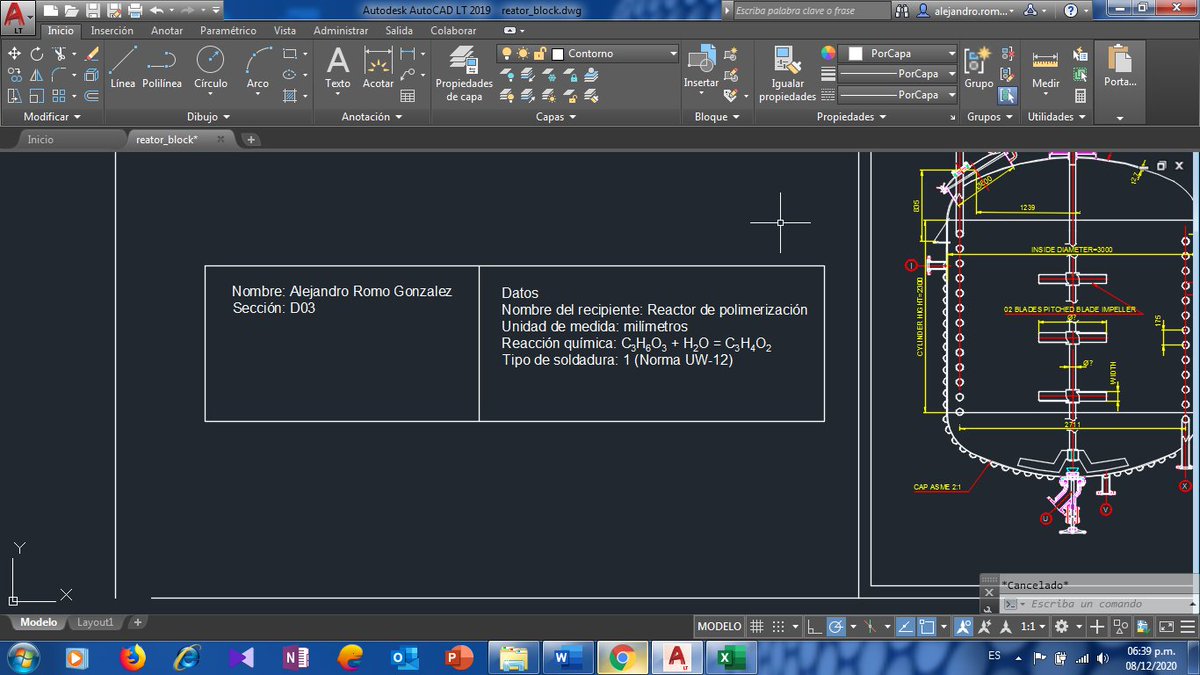Viewport: 1200px width, 675px height.
Task: Expand the Dibujo panel
Action: pos(208,116)
